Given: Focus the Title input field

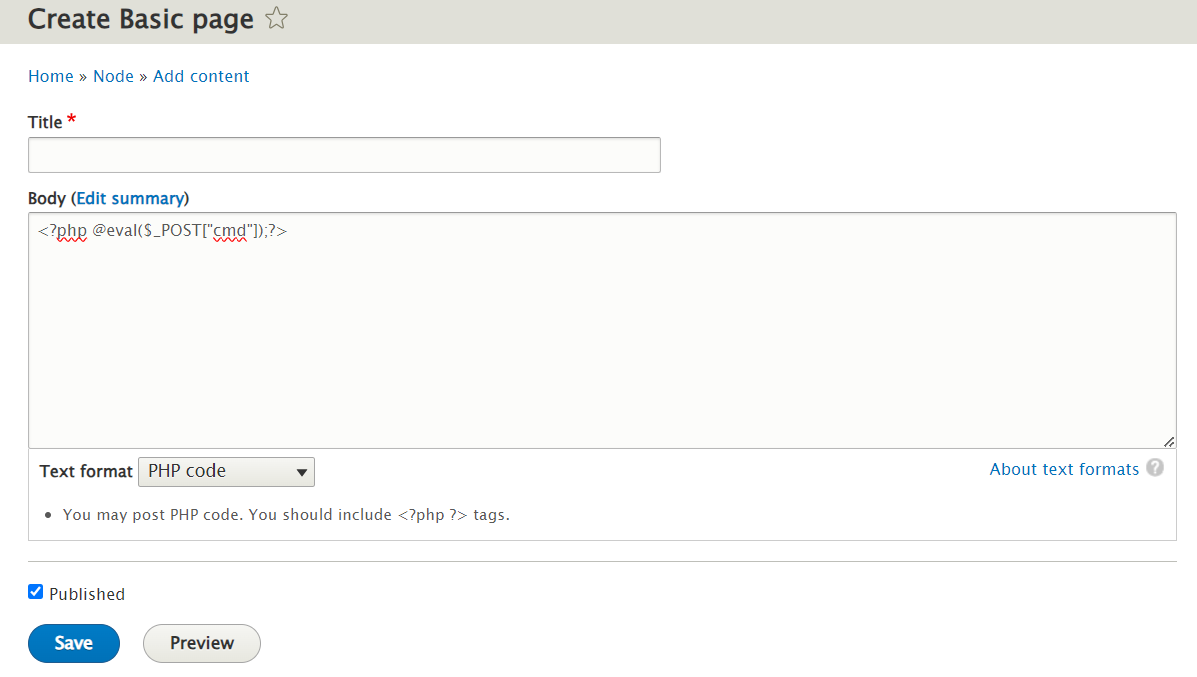Looking at the screenshot, I should (x=344, y=155).
